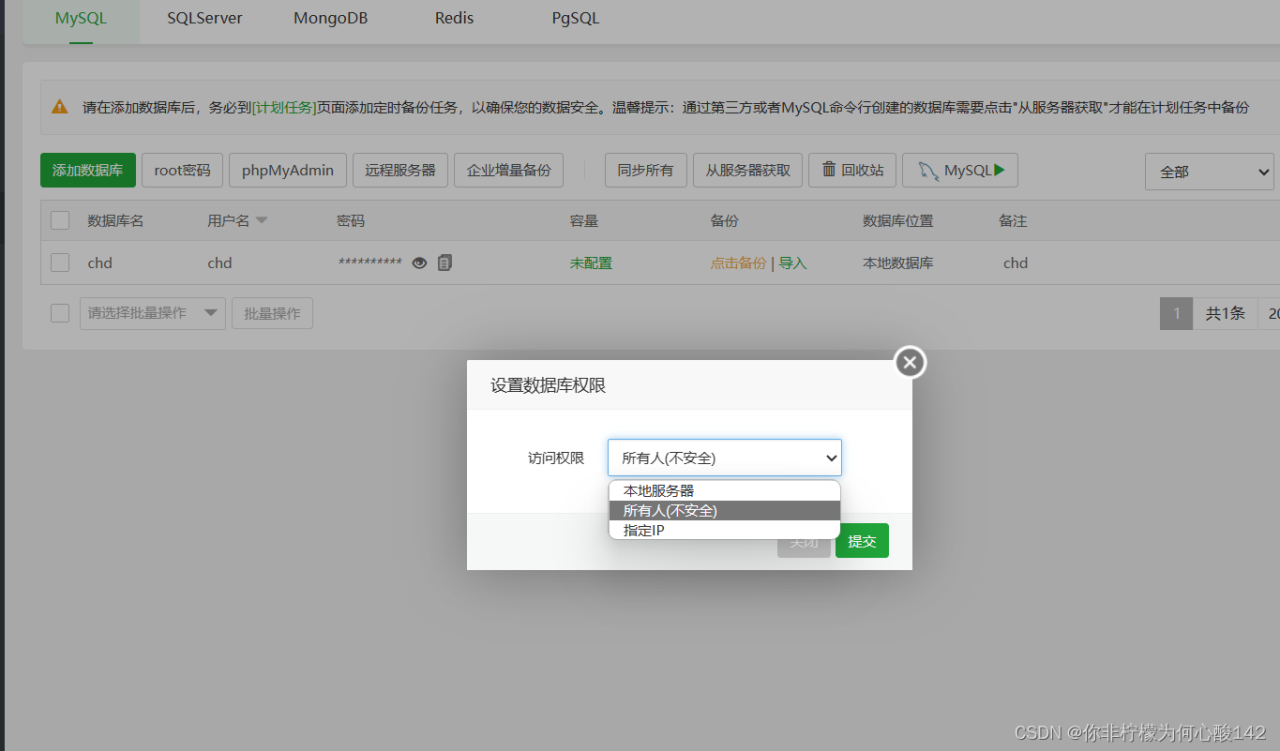The image size is (1280, 751).
Task: Check the select-all checkbox in table header
Action: [x=59, y=220]
